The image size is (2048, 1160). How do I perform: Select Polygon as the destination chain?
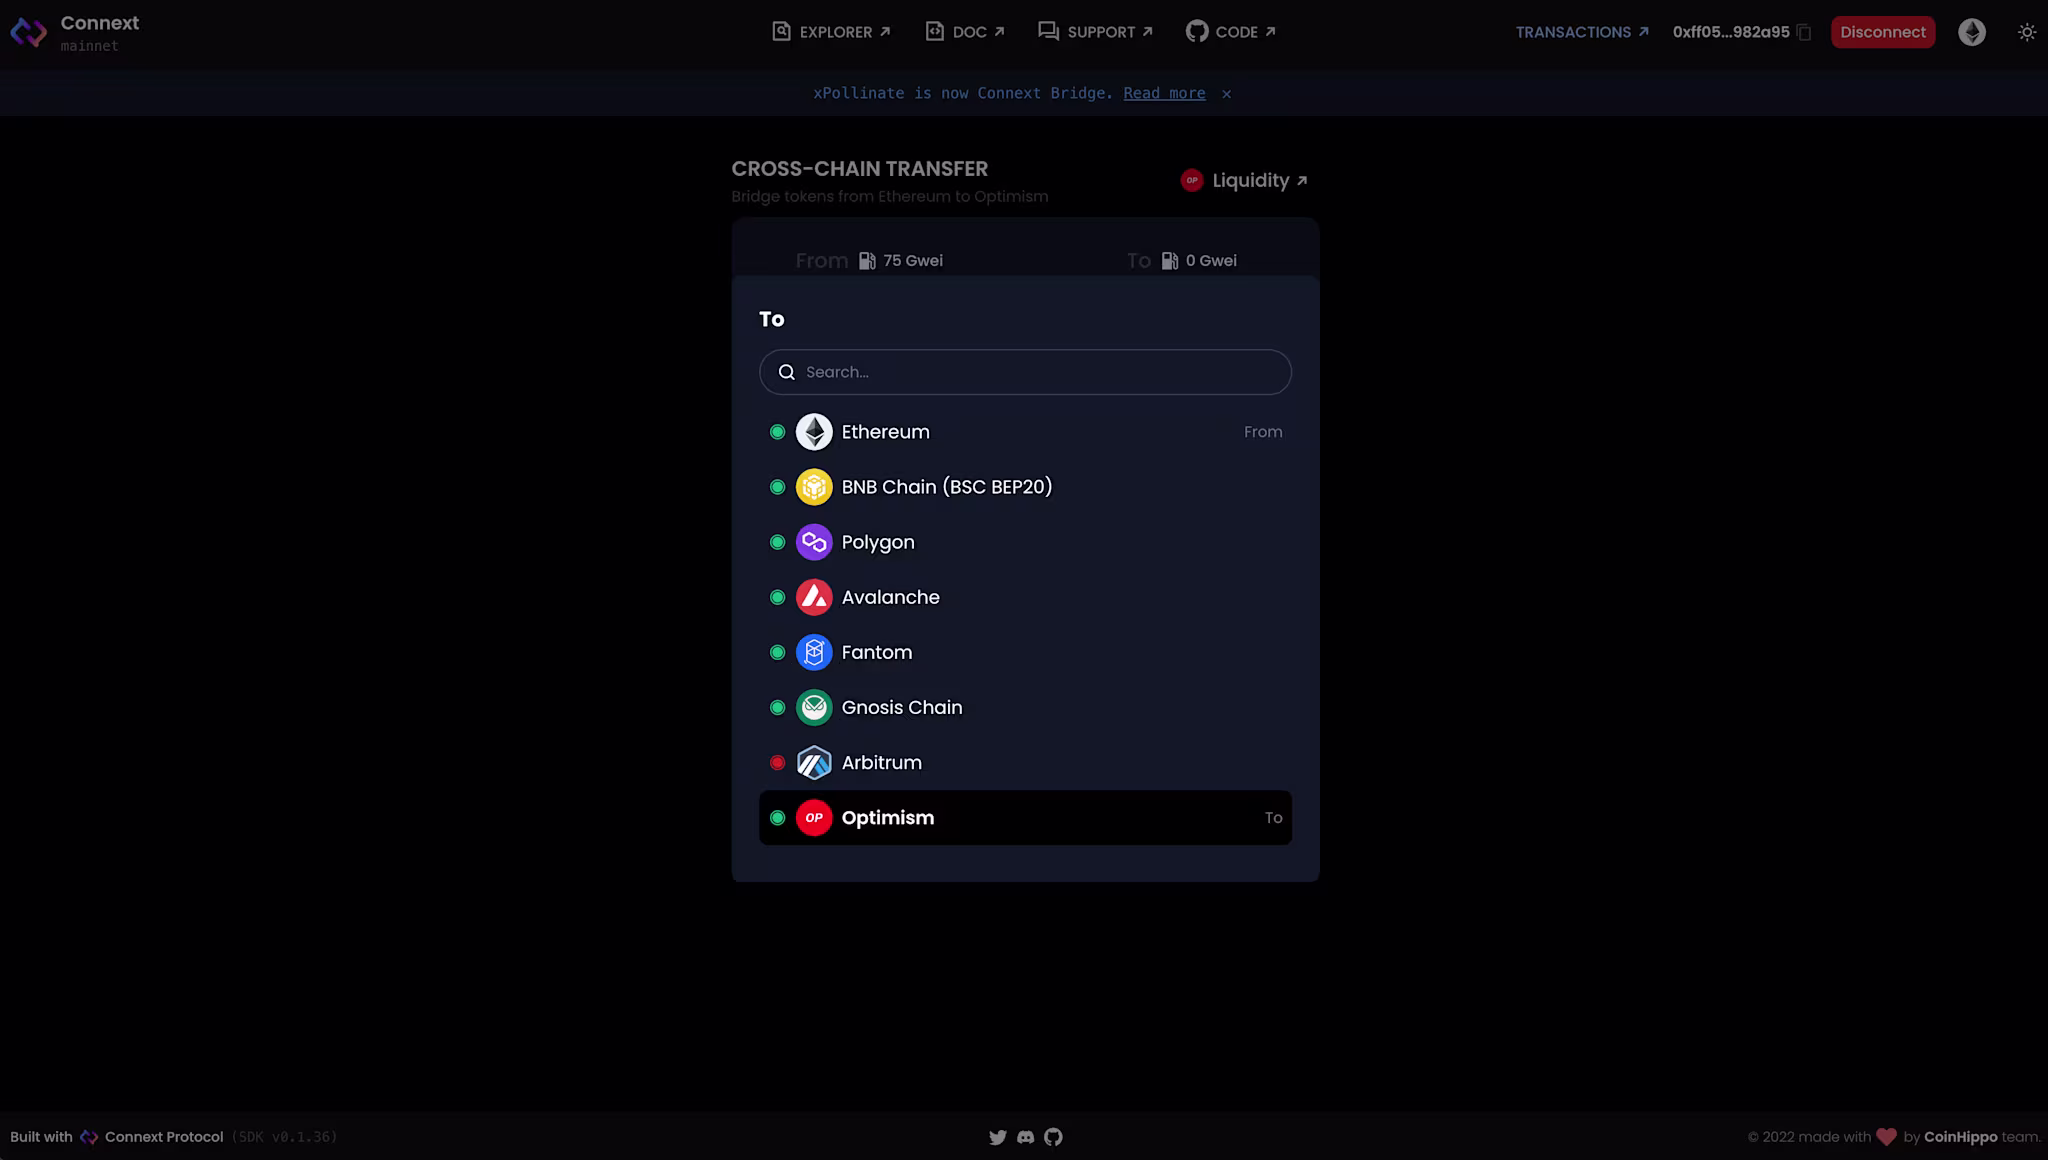(x=877, y=542)
